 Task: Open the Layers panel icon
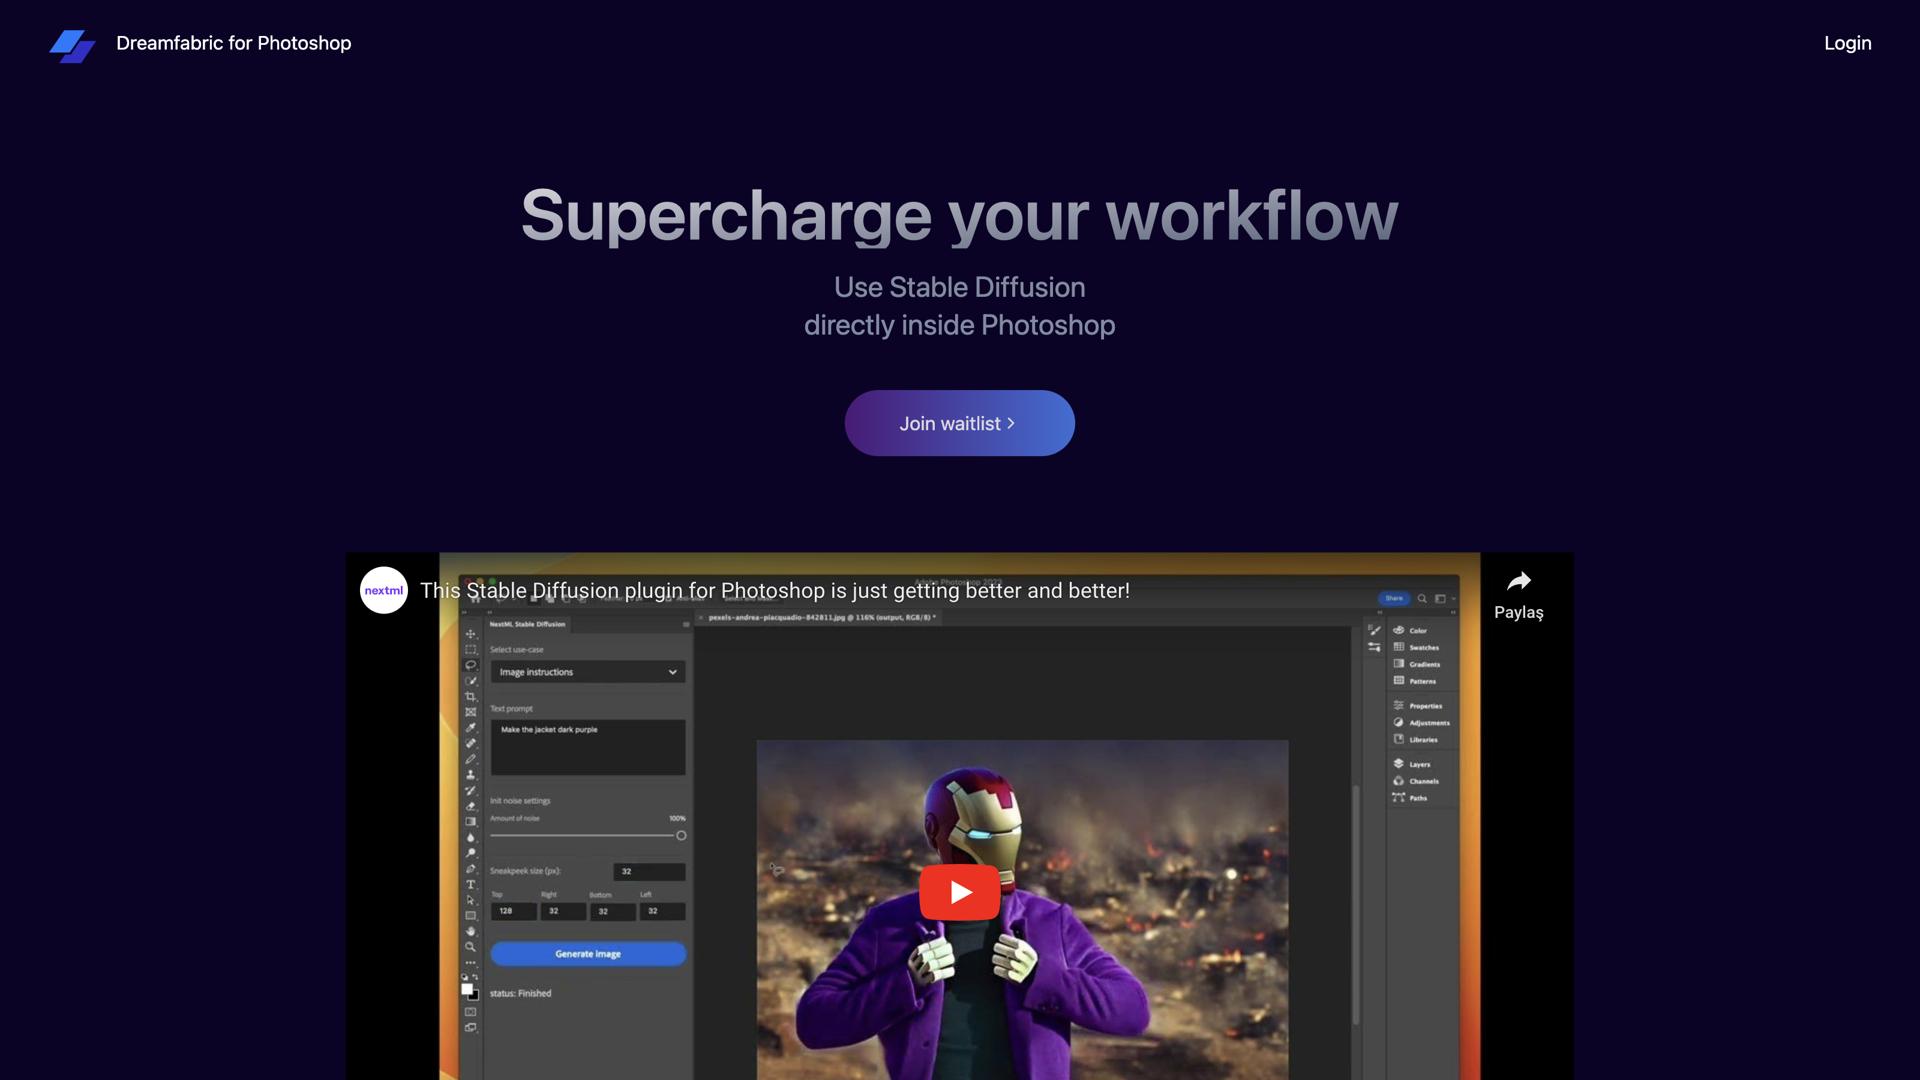[x=1399, y=764]
